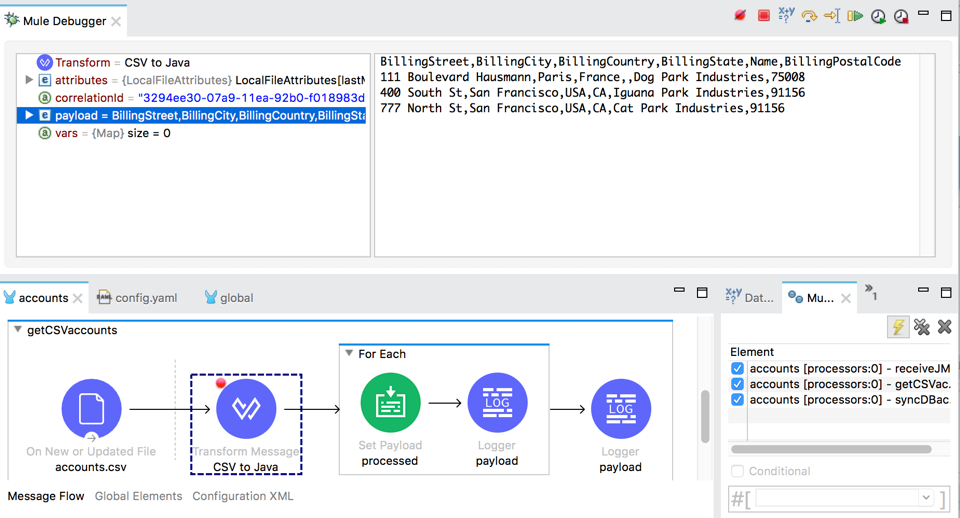Click remove all breakpoints double-X icon
The height and width of the screenshot is (518, 960).
tap(921, 327)
